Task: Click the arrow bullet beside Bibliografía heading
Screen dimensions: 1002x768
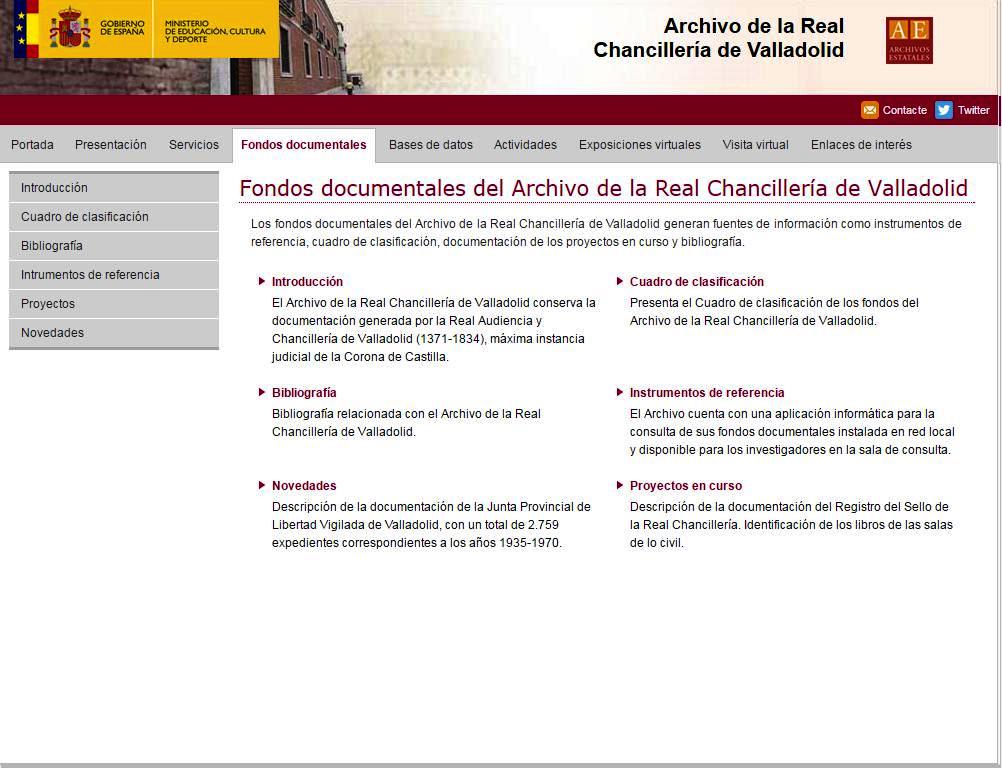Action: (x=261, y=392)
